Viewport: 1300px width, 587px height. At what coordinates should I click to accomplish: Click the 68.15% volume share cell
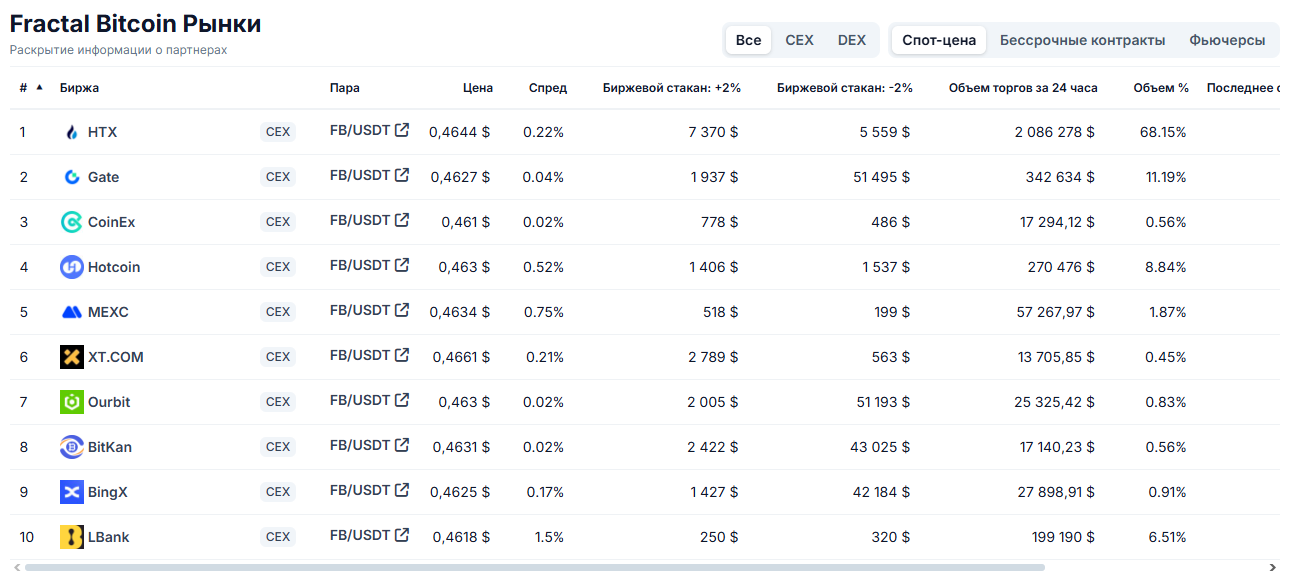click(1163, 132)
